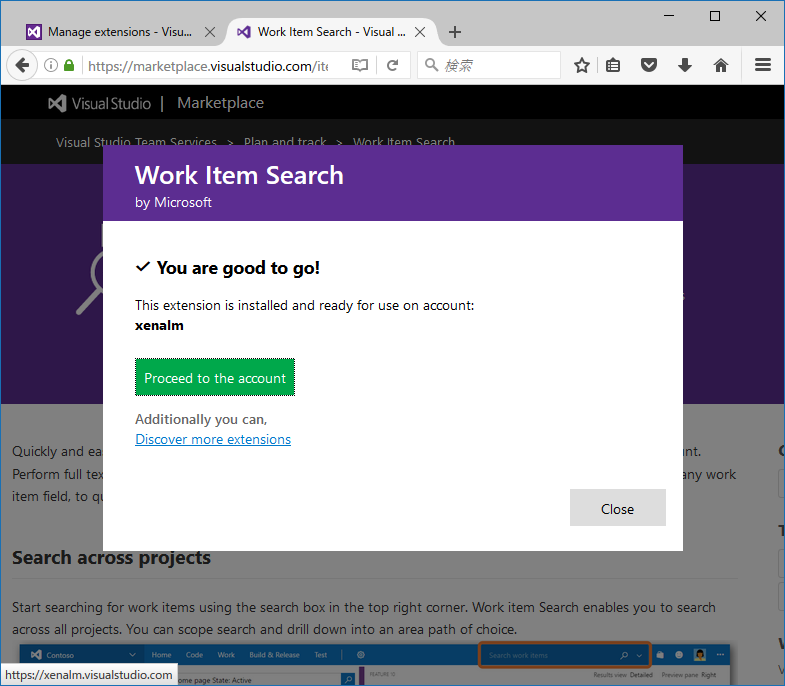Click the green secure connection padlock

point(69,65)
